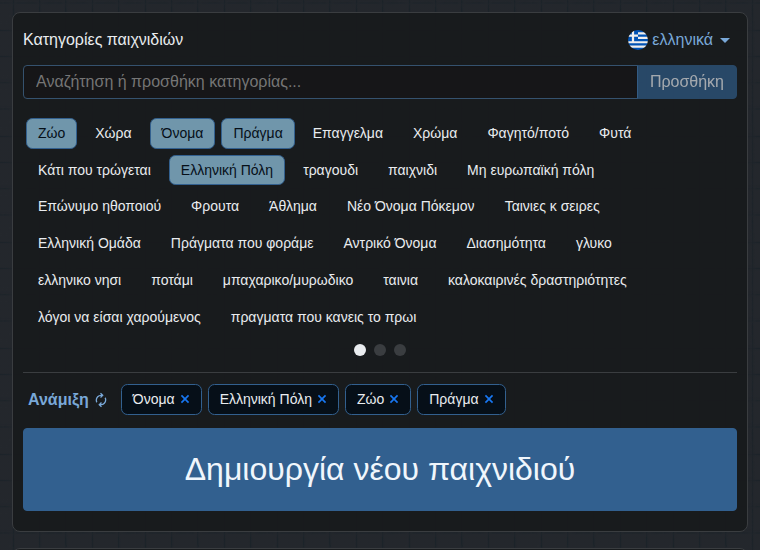
Task: Deselect the Ζώο category toggle
Action: point(51,133)
